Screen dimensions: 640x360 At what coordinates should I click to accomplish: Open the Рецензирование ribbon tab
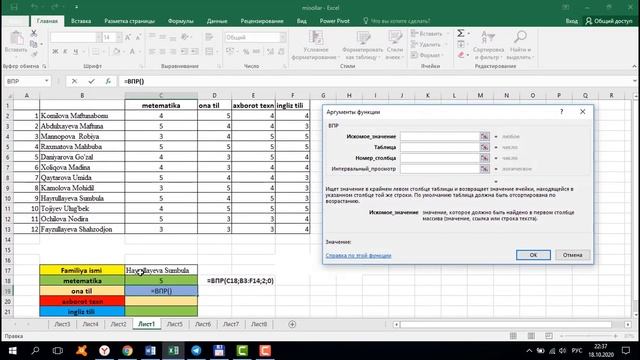coord(262,21)
